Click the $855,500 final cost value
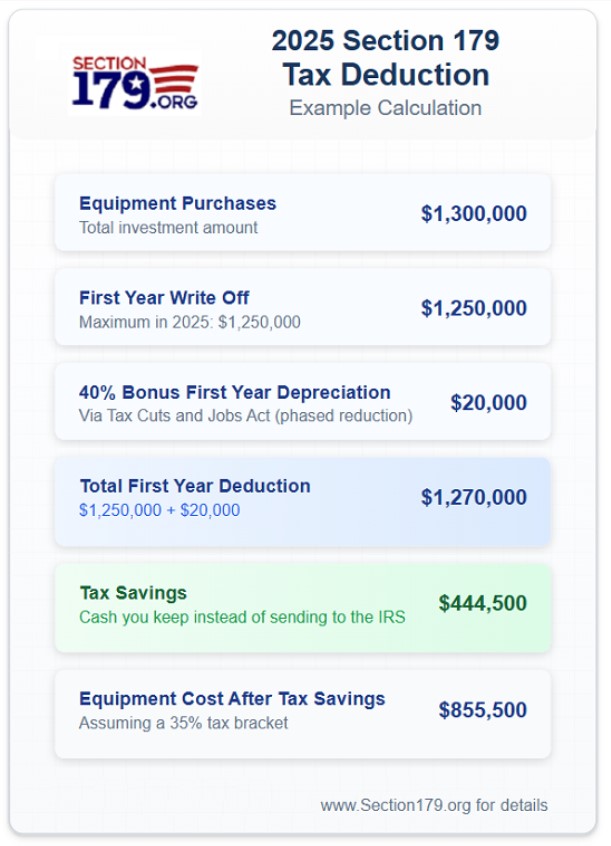The image size is (611, 846). coord(482,711)
